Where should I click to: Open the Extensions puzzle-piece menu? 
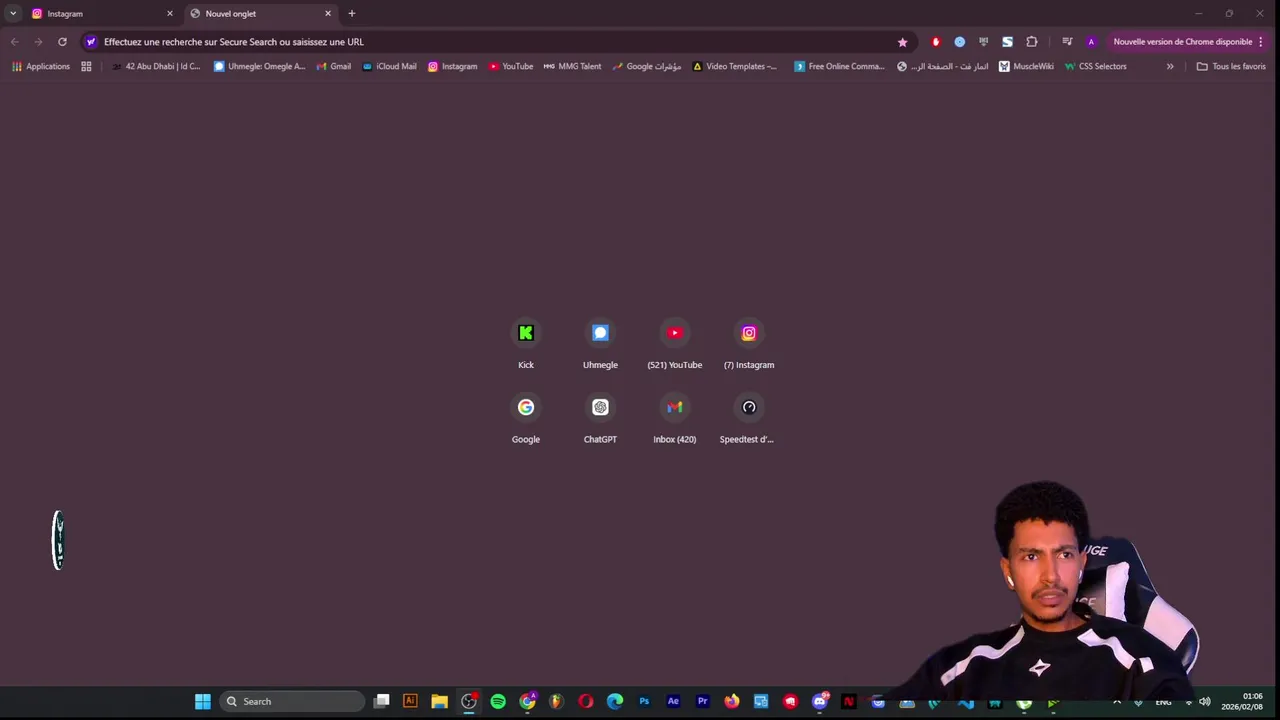[1032, 42]
